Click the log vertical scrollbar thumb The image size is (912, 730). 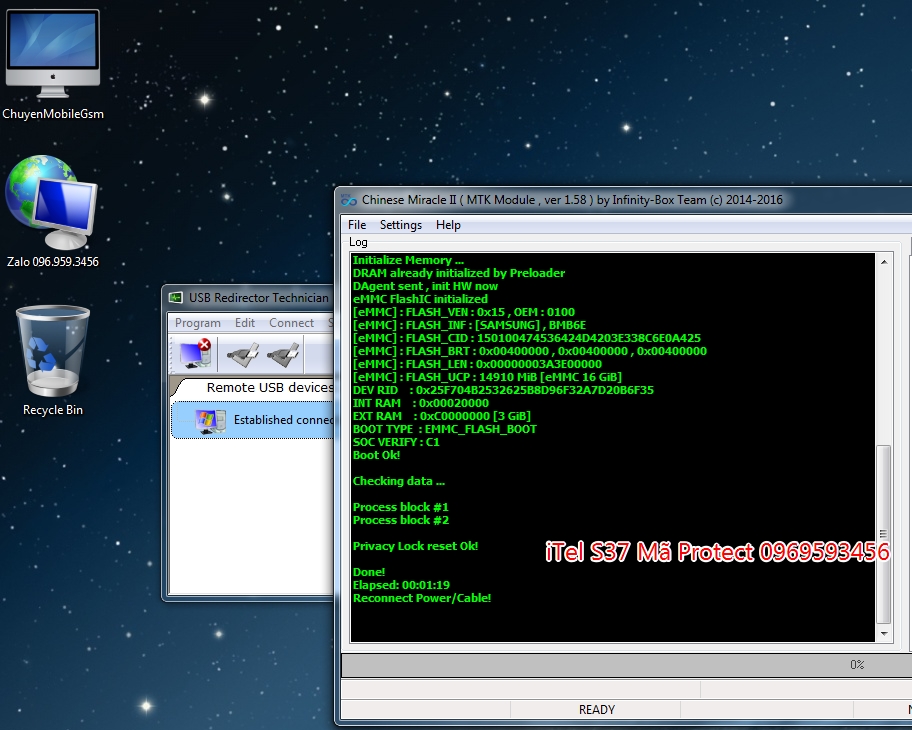point(884,534)
